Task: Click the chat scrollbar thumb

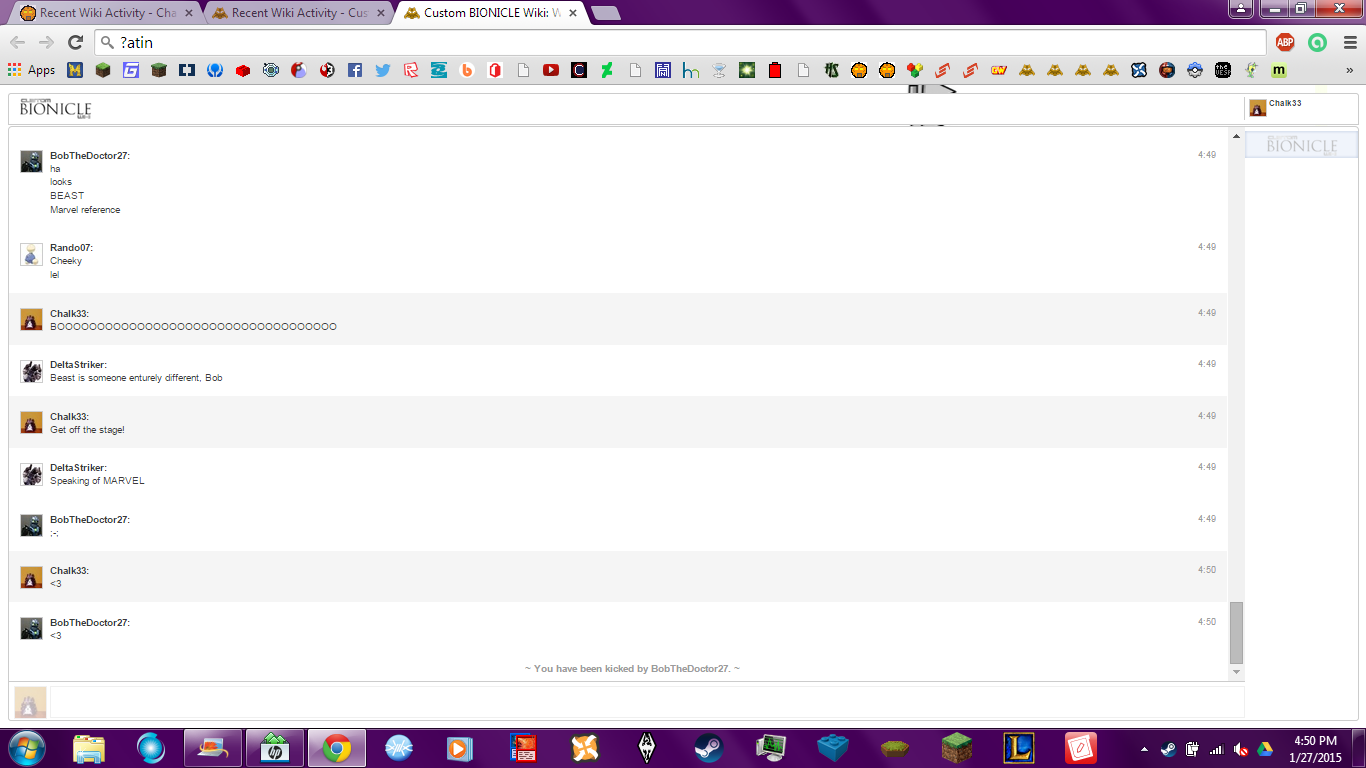Action: point(1236,633)
